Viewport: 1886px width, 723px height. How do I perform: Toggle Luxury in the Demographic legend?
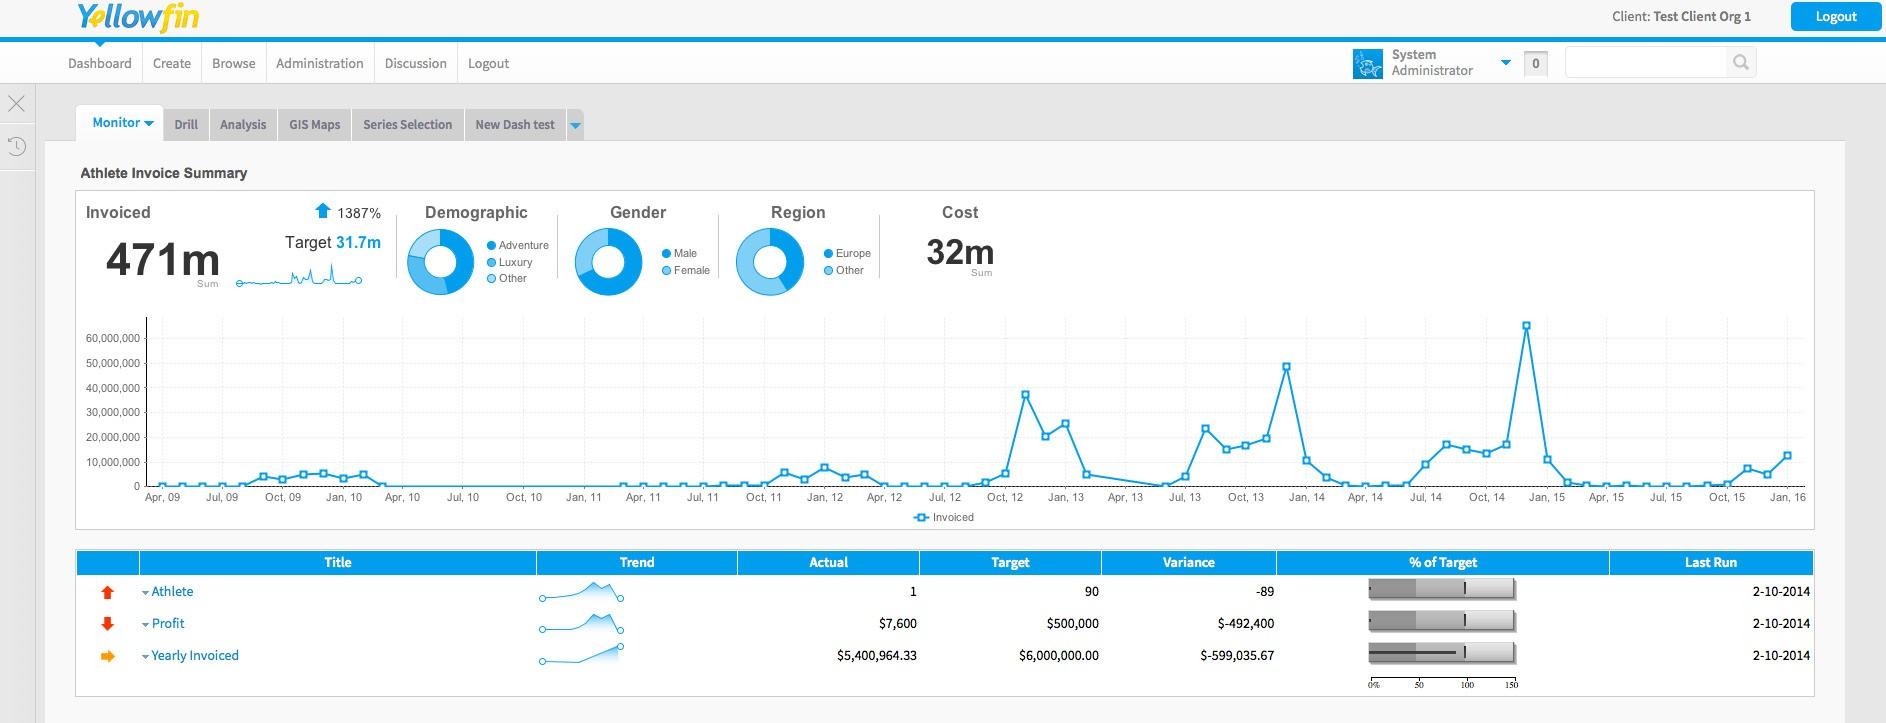point(509,262)
